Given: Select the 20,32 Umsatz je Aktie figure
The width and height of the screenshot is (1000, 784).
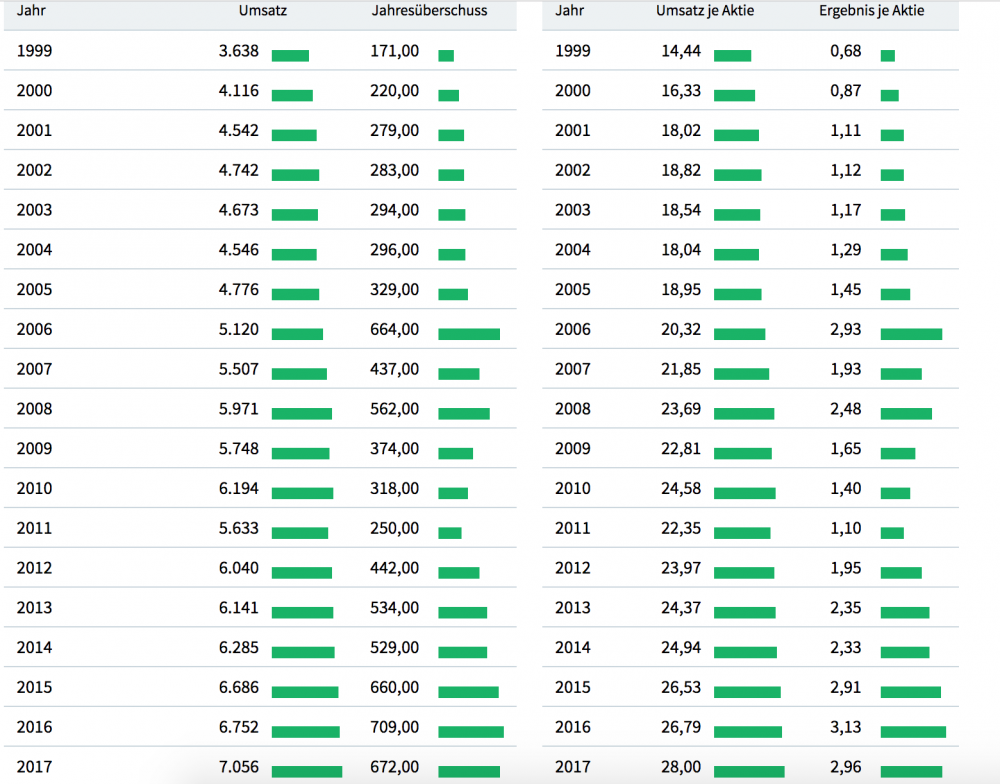Looking at the screenshot, I should pos(681,329).
